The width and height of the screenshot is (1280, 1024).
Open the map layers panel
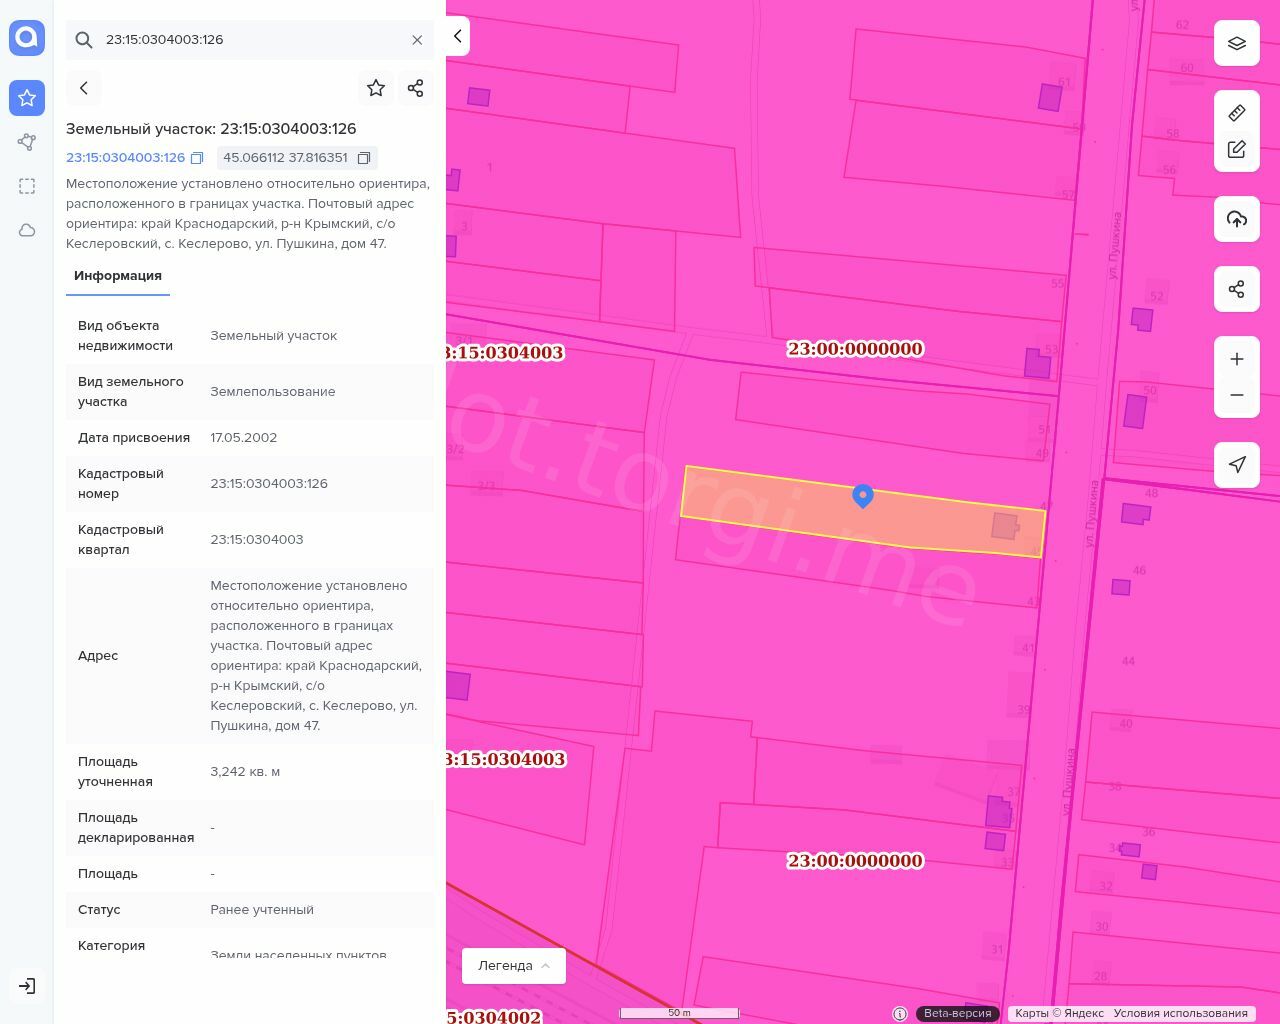(x=1237, y=43)
